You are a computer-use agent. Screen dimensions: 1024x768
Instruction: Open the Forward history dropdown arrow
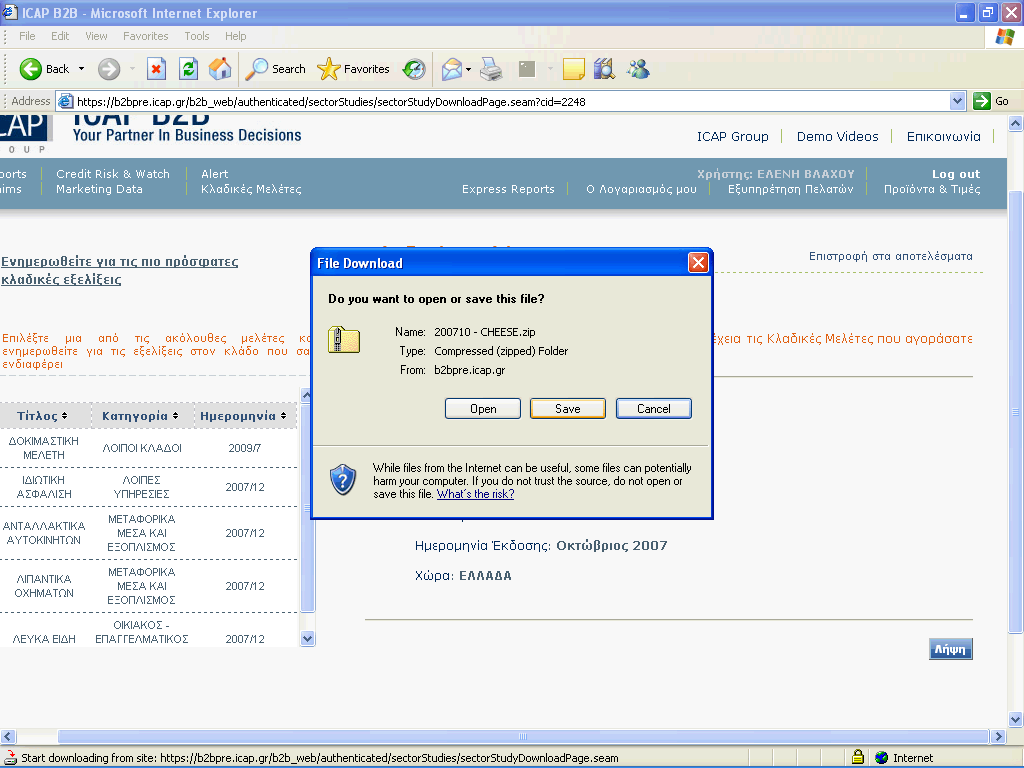click(x=132, y=69)
